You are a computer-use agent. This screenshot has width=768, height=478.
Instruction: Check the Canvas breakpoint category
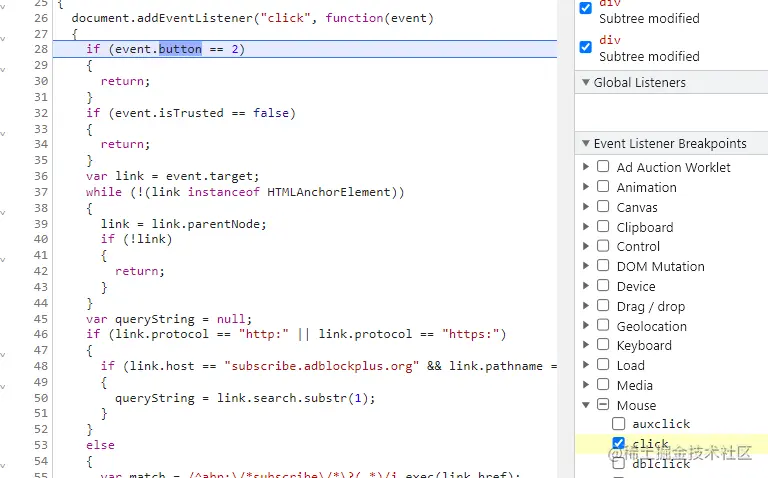tap(603, 206)
